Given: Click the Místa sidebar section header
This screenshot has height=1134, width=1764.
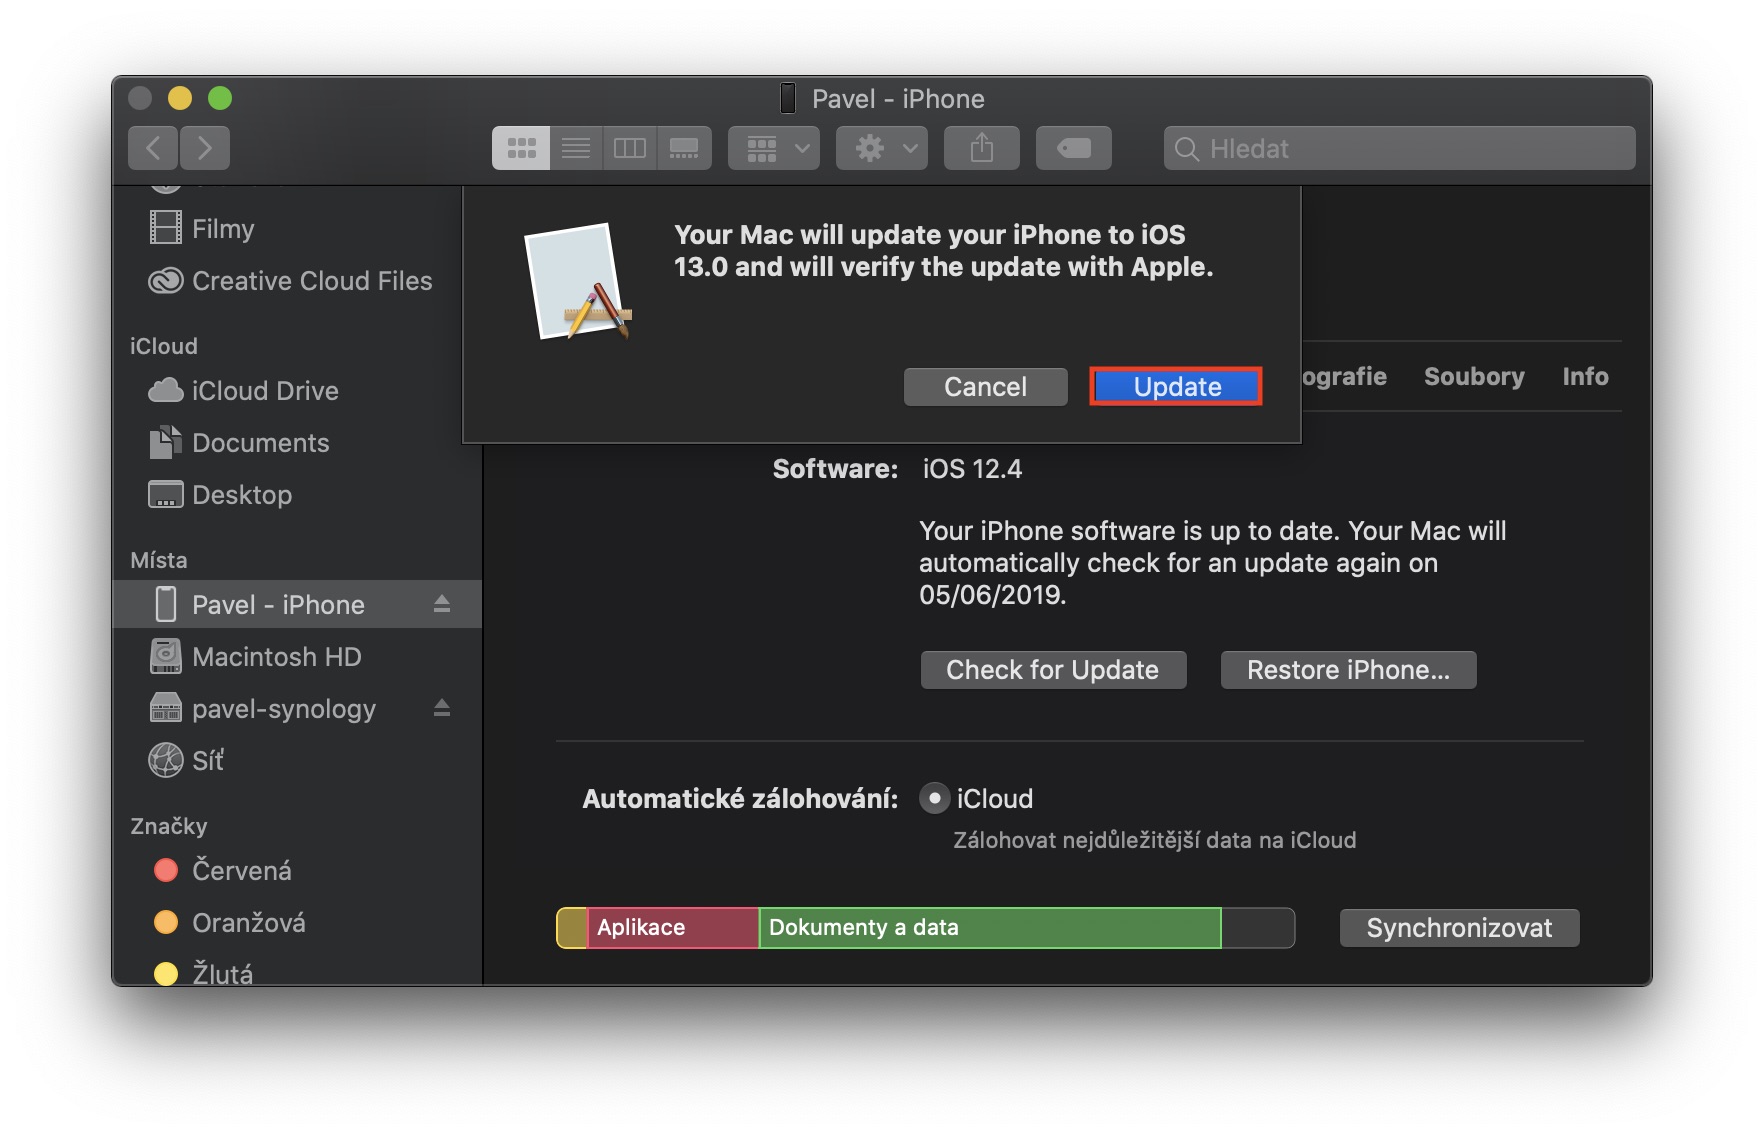Looking at the screenshot, I should 159,560.
